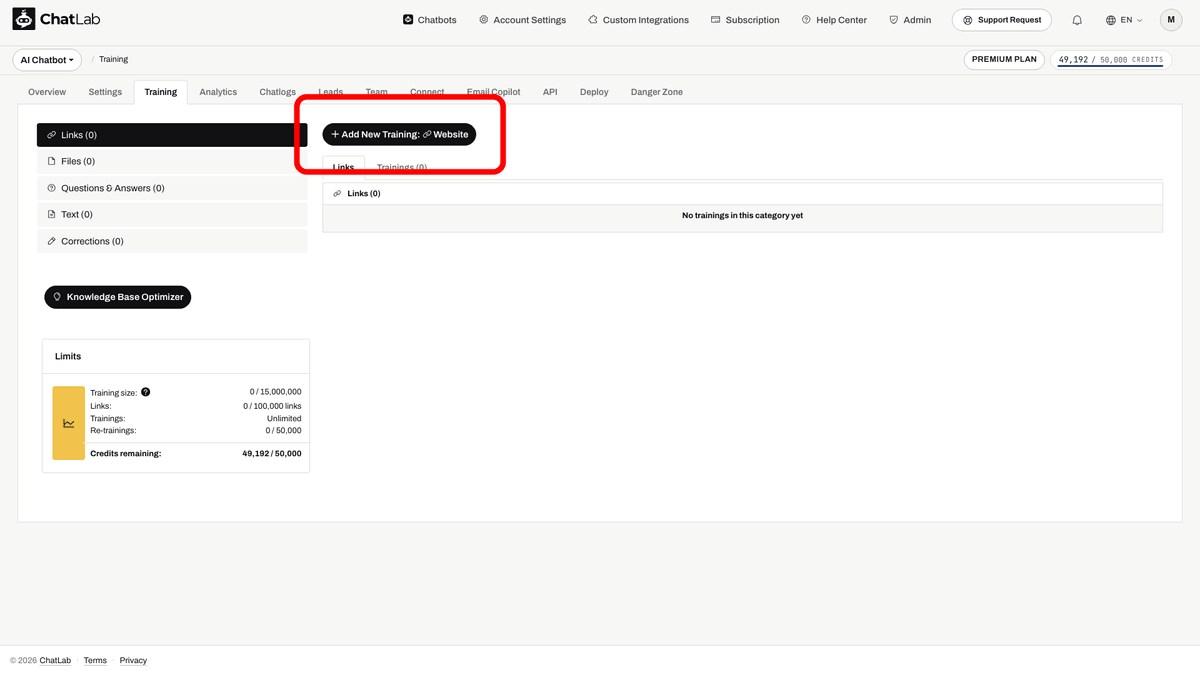Select the Training tab
Image resolution: width=1200 pixels, height=675 pixels.
(160, 92)
